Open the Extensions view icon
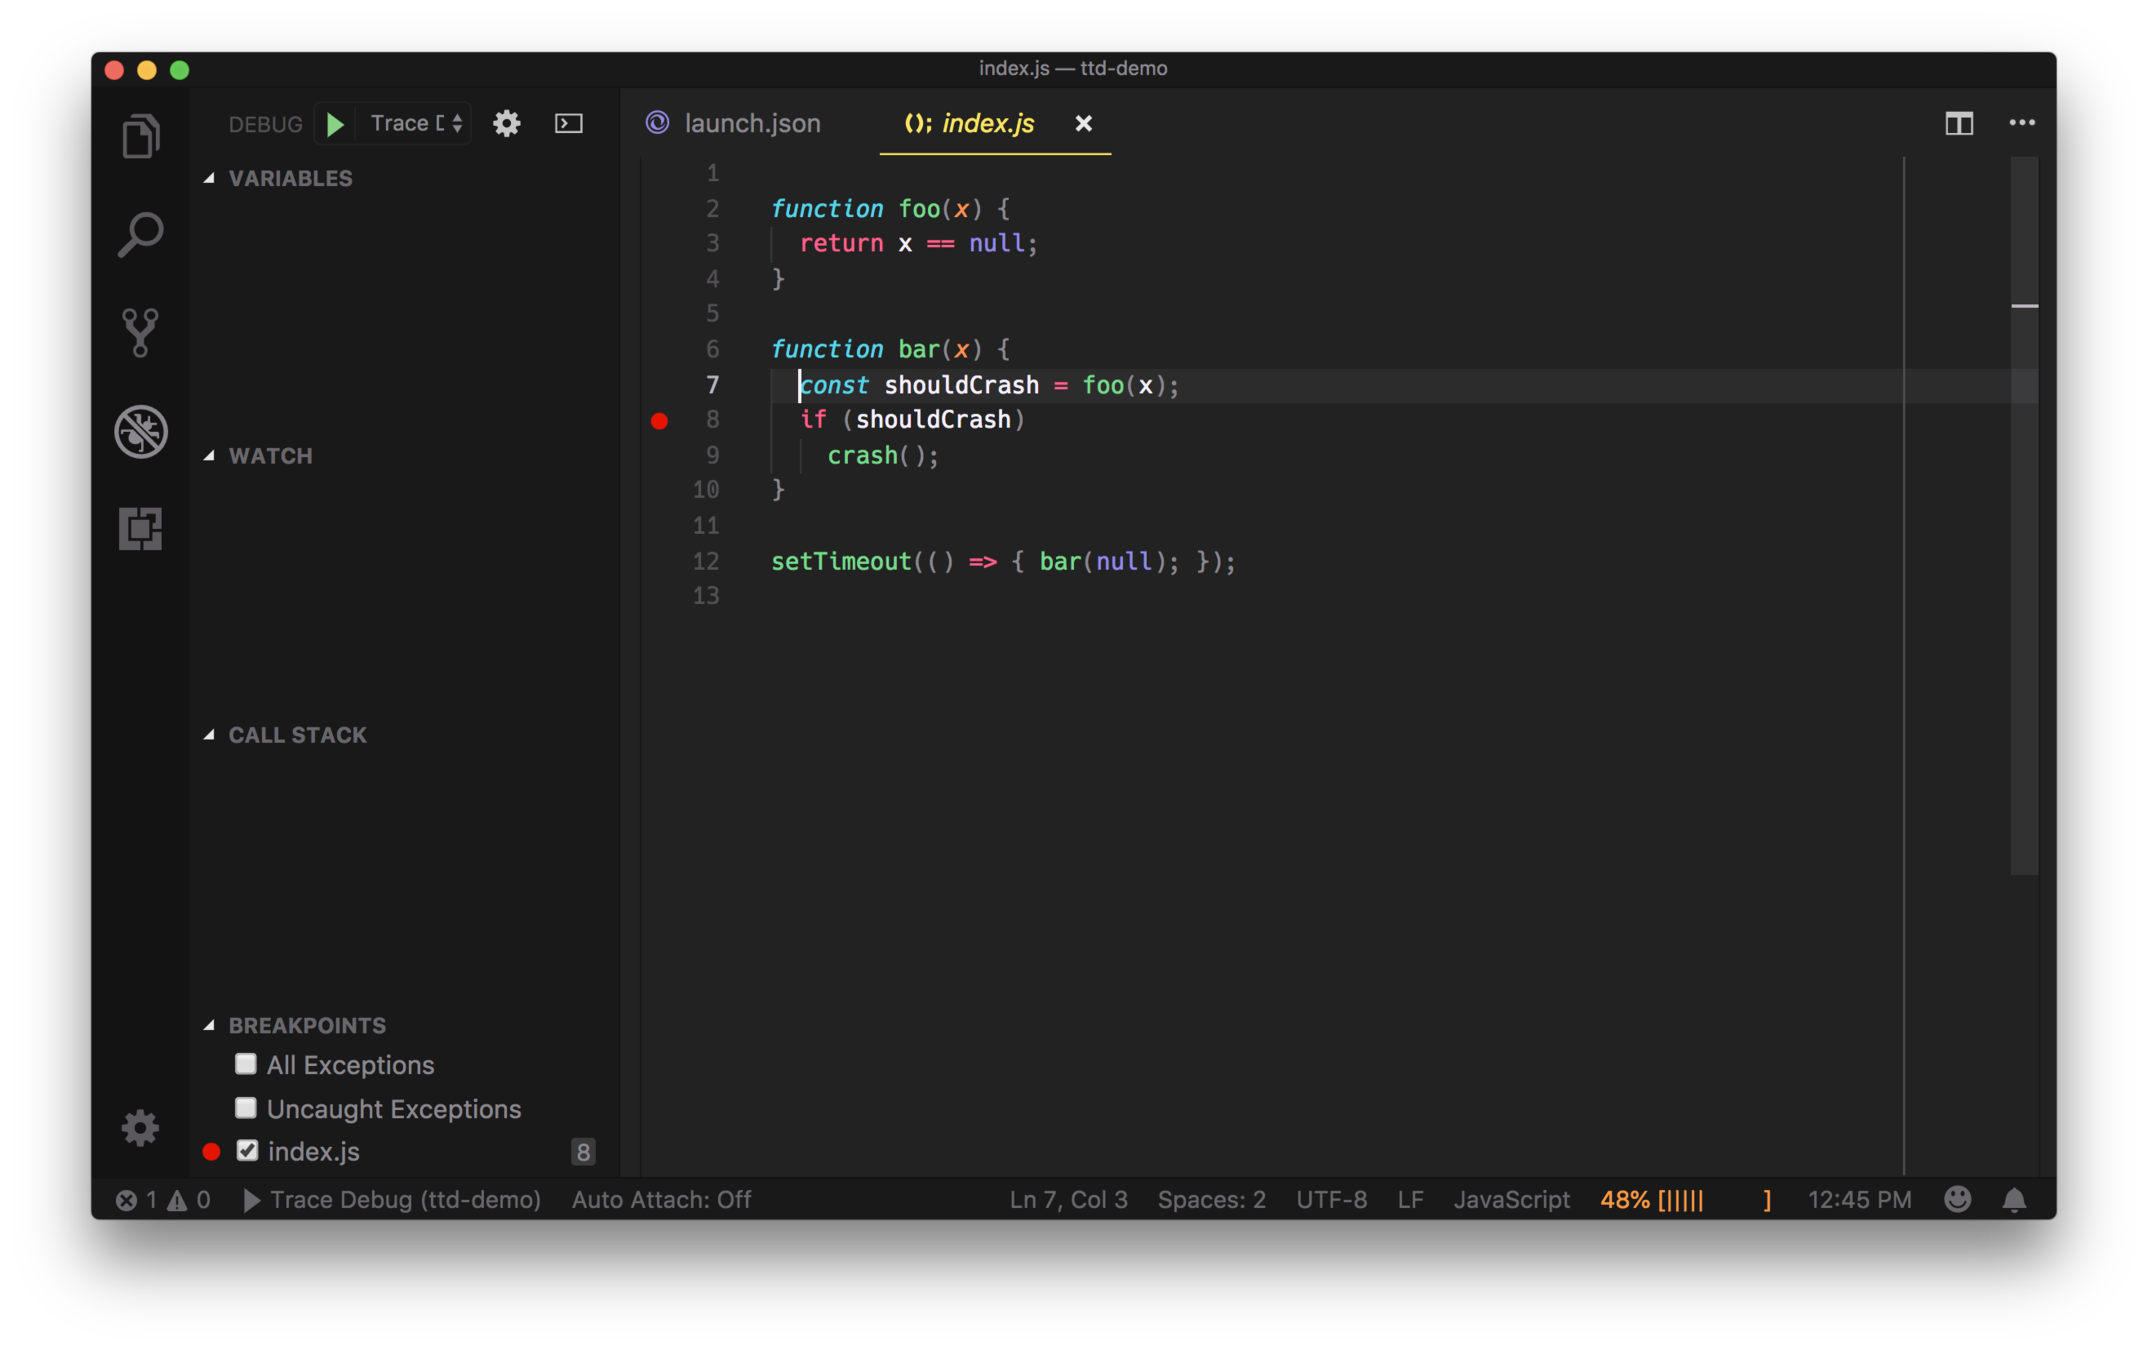2148x1350 pixels. 140,528
